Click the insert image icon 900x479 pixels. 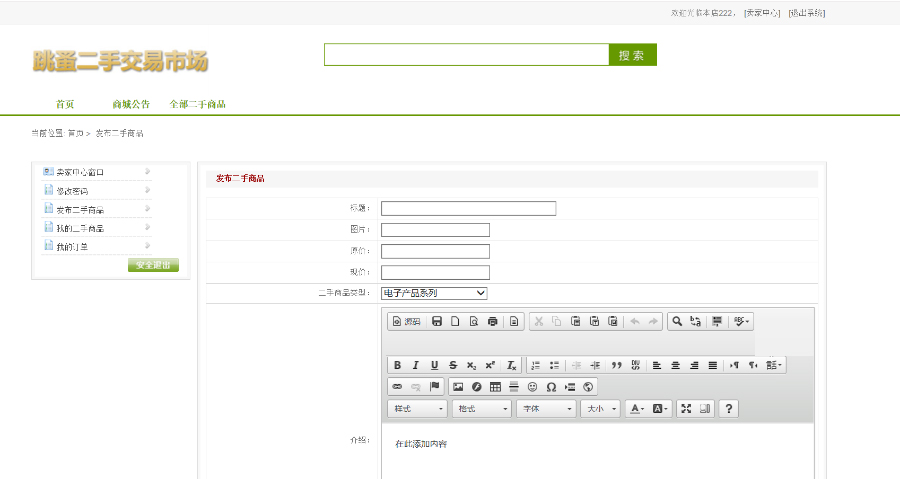(x=458, y=386)
